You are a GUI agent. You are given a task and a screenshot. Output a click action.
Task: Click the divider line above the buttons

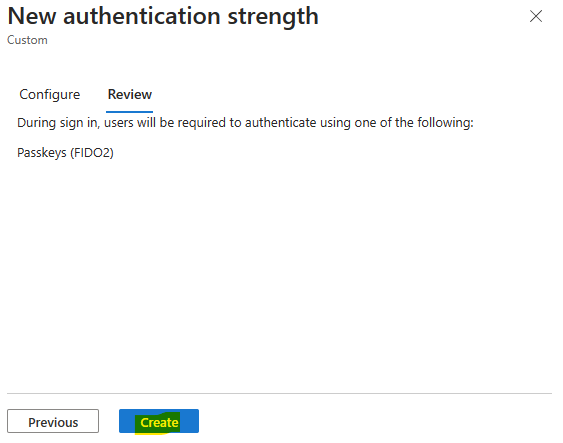[279, 393]
